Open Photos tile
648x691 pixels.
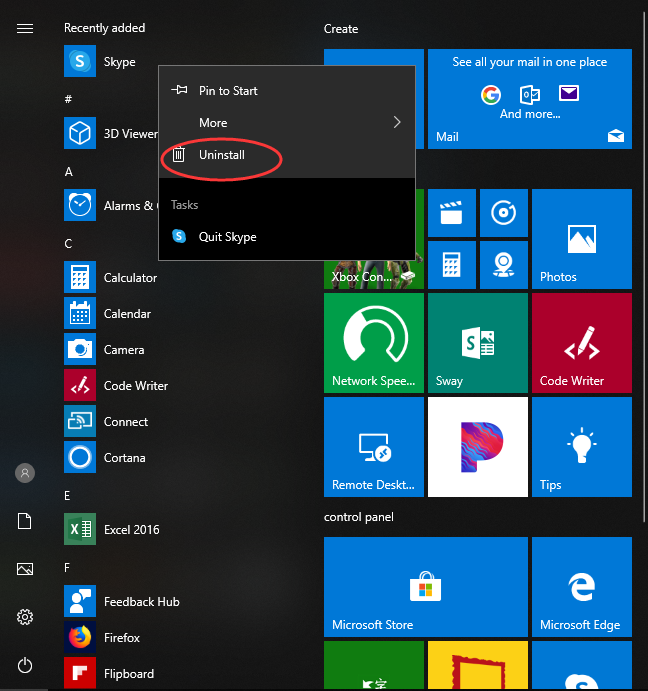[582, 239]
